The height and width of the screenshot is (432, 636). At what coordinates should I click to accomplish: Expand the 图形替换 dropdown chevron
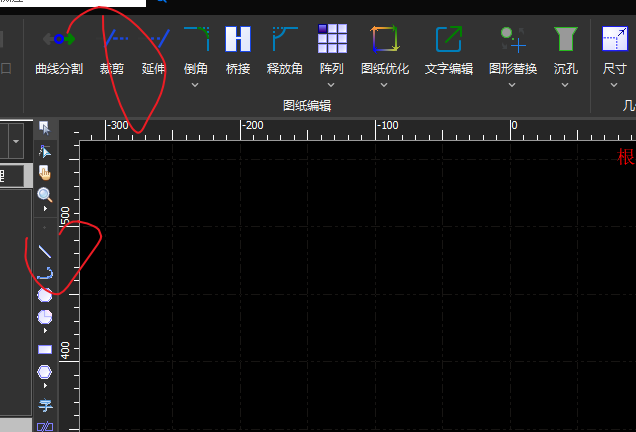pyautogui.click(x=512, y=85)
